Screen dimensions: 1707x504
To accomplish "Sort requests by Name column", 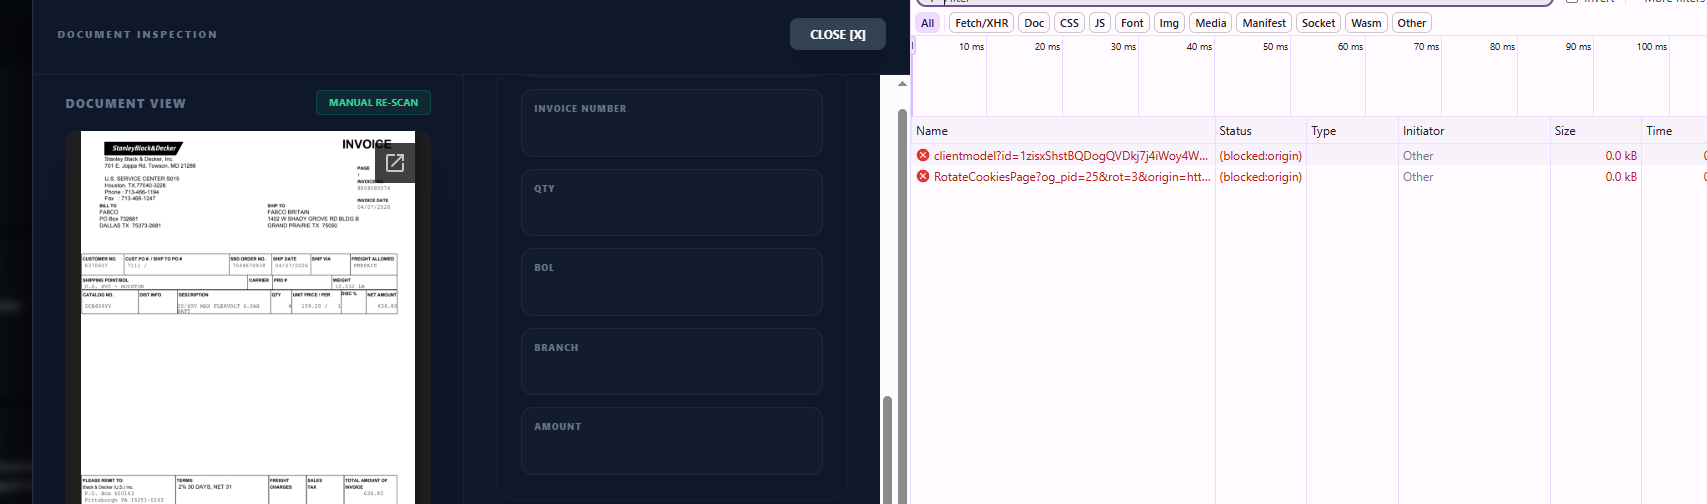I will pos(1062,130).
